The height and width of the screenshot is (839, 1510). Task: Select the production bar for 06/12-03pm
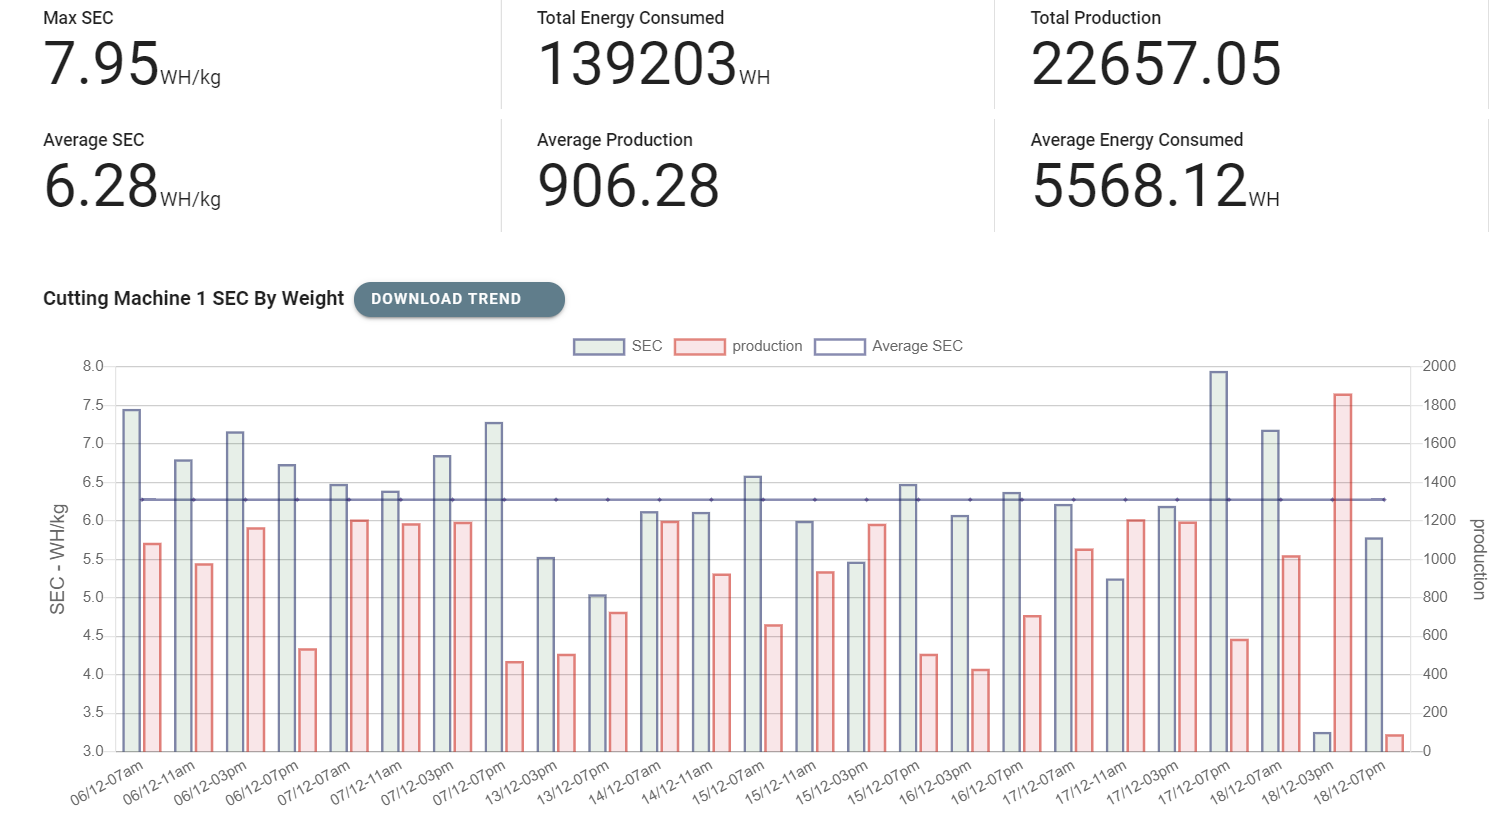tap(256, 640)
